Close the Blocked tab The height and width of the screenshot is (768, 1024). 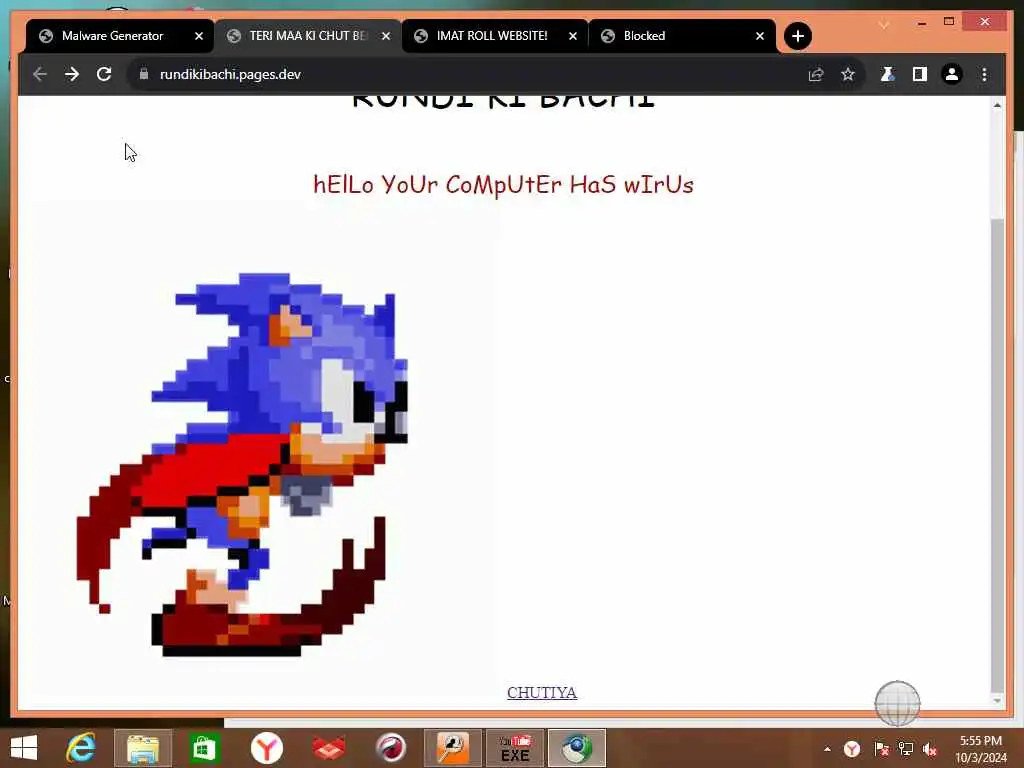(x=760, y=36)
